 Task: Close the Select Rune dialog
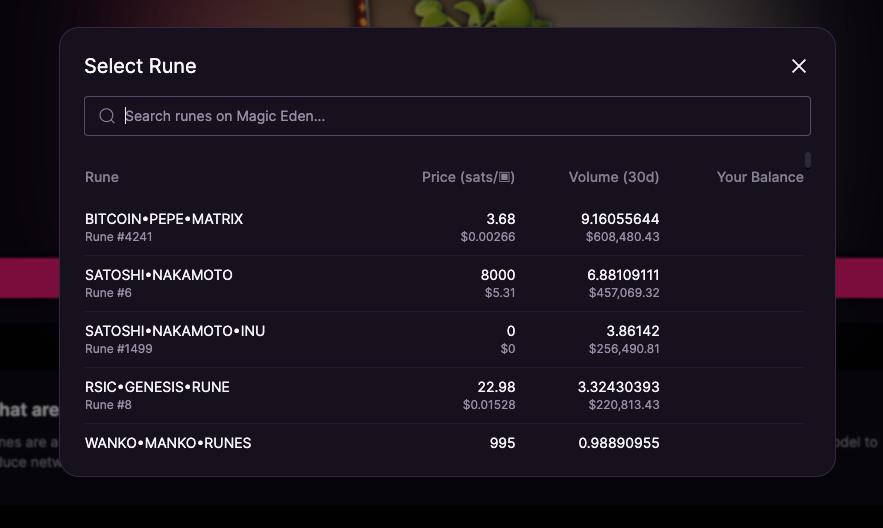pyautogui.click(x=799, y=66)
